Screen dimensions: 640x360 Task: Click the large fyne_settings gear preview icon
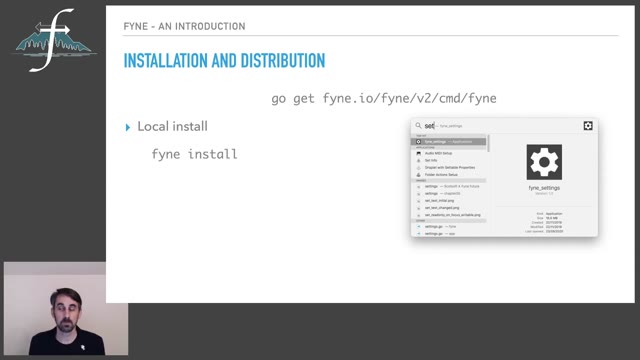tap(544, 162)
